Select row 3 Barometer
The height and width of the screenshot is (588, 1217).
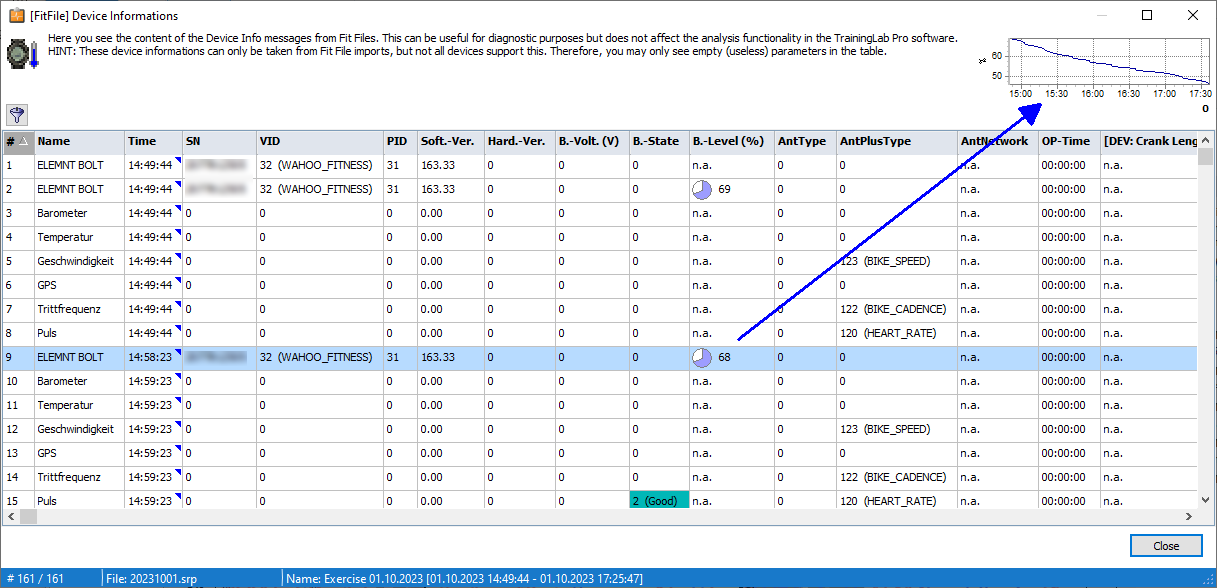click(600, 213)
